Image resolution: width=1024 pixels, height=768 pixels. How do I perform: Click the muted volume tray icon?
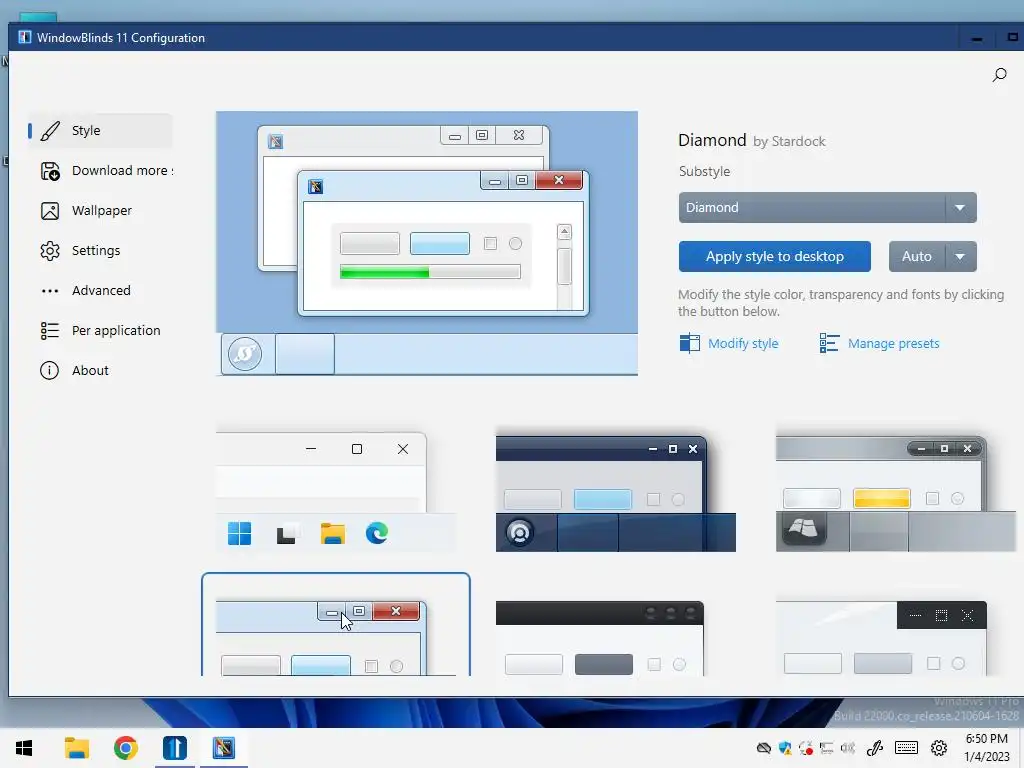[x=848, y=748]
